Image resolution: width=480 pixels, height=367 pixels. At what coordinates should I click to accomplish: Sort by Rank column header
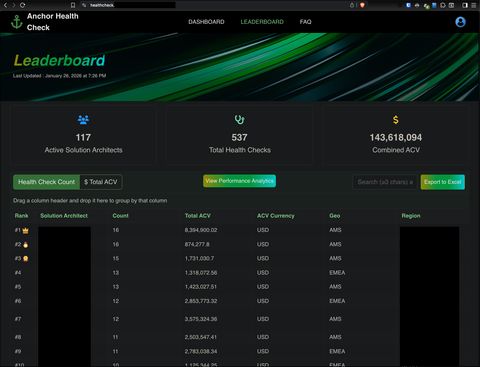click(x=21, y=216)
